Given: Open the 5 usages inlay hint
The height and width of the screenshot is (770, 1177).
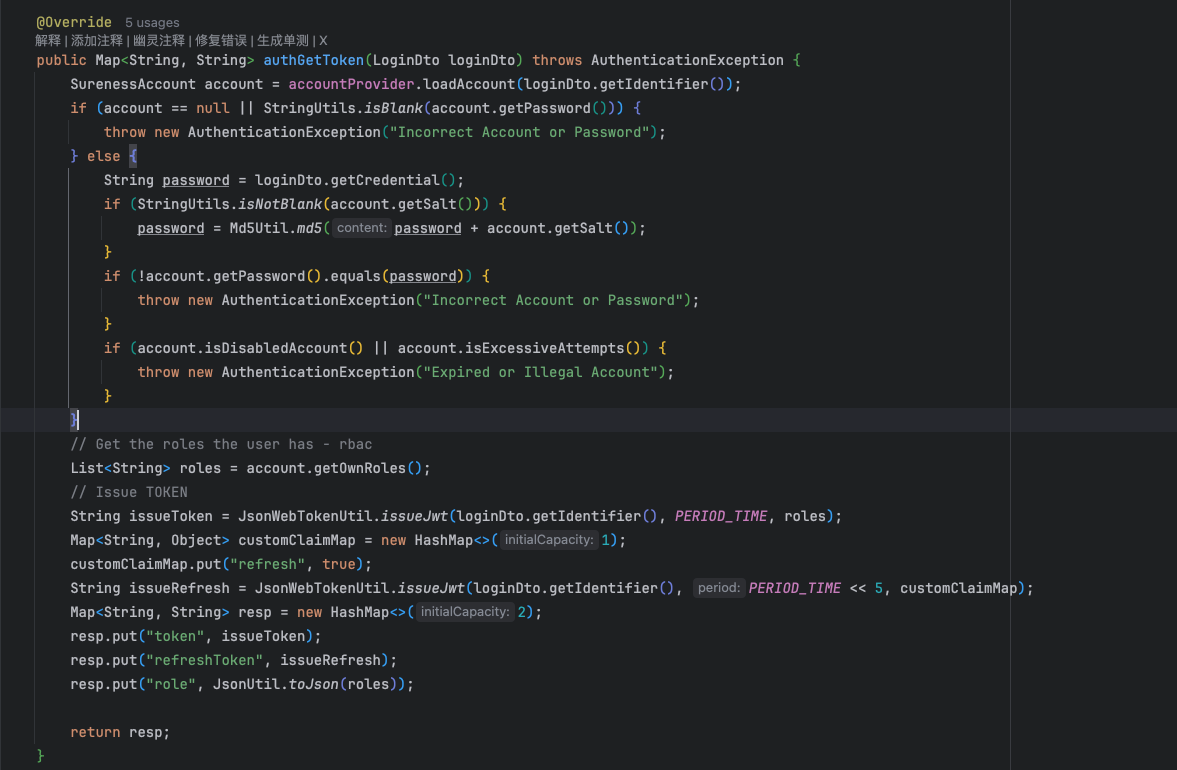Looking at the screenshot, I should tap(152, 22).
